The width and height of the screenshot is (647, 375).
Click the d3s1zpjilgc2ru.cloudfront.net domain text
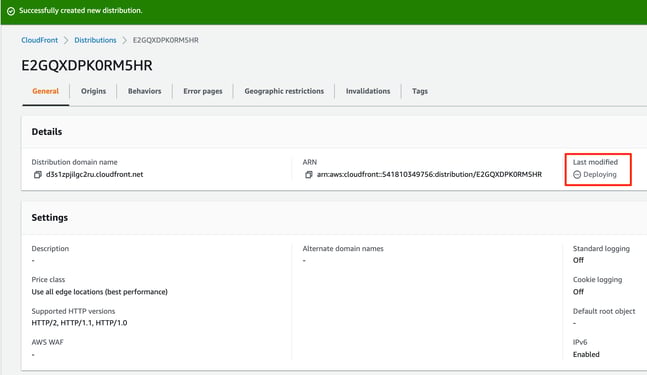coord(94,174)
